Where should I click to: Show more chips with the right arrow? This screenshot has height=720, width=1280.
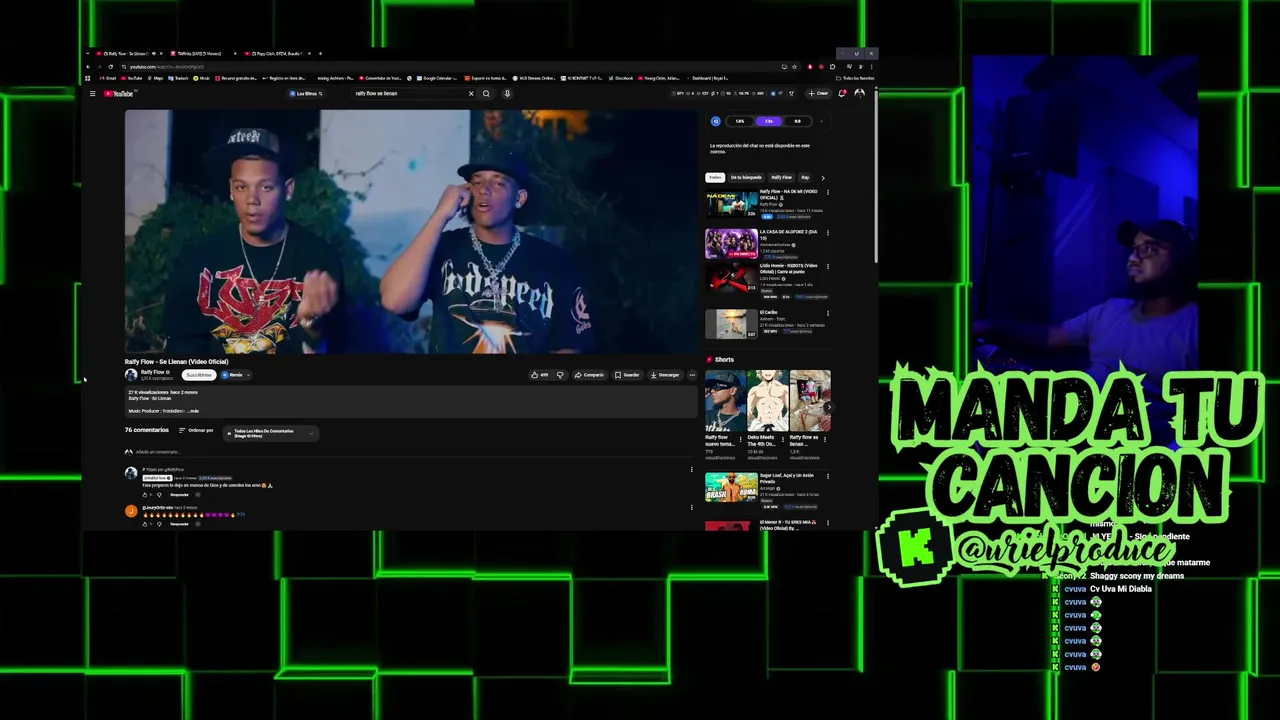pos(823,178)
